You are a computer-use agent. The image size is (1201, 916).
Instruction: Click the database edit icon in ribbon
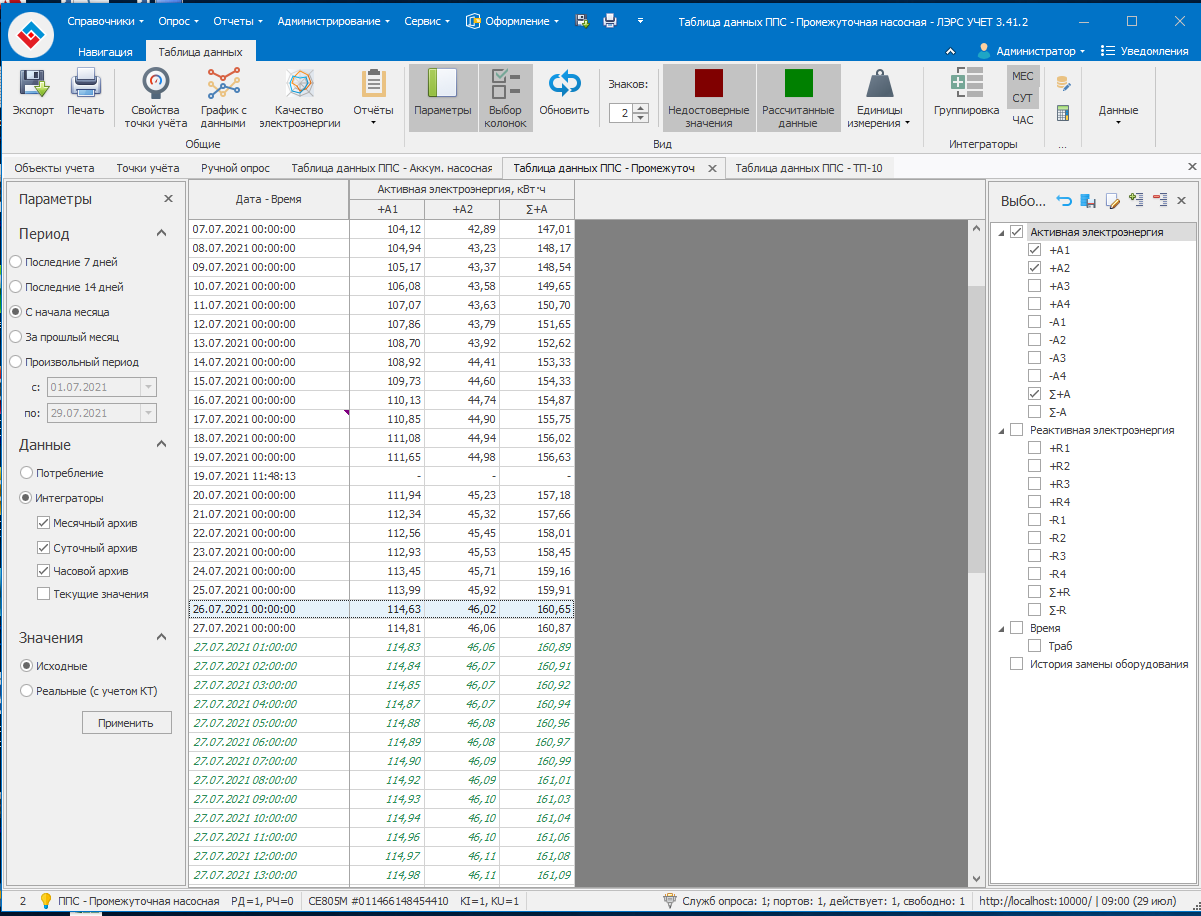tap(1063, 84)
